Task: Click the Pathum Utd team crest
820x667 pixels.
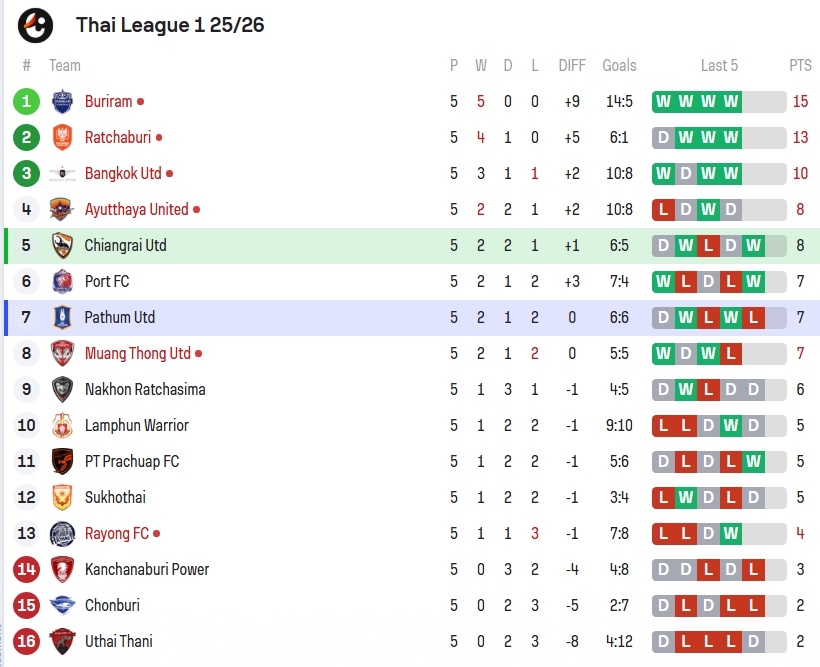Action: point(62,318)
